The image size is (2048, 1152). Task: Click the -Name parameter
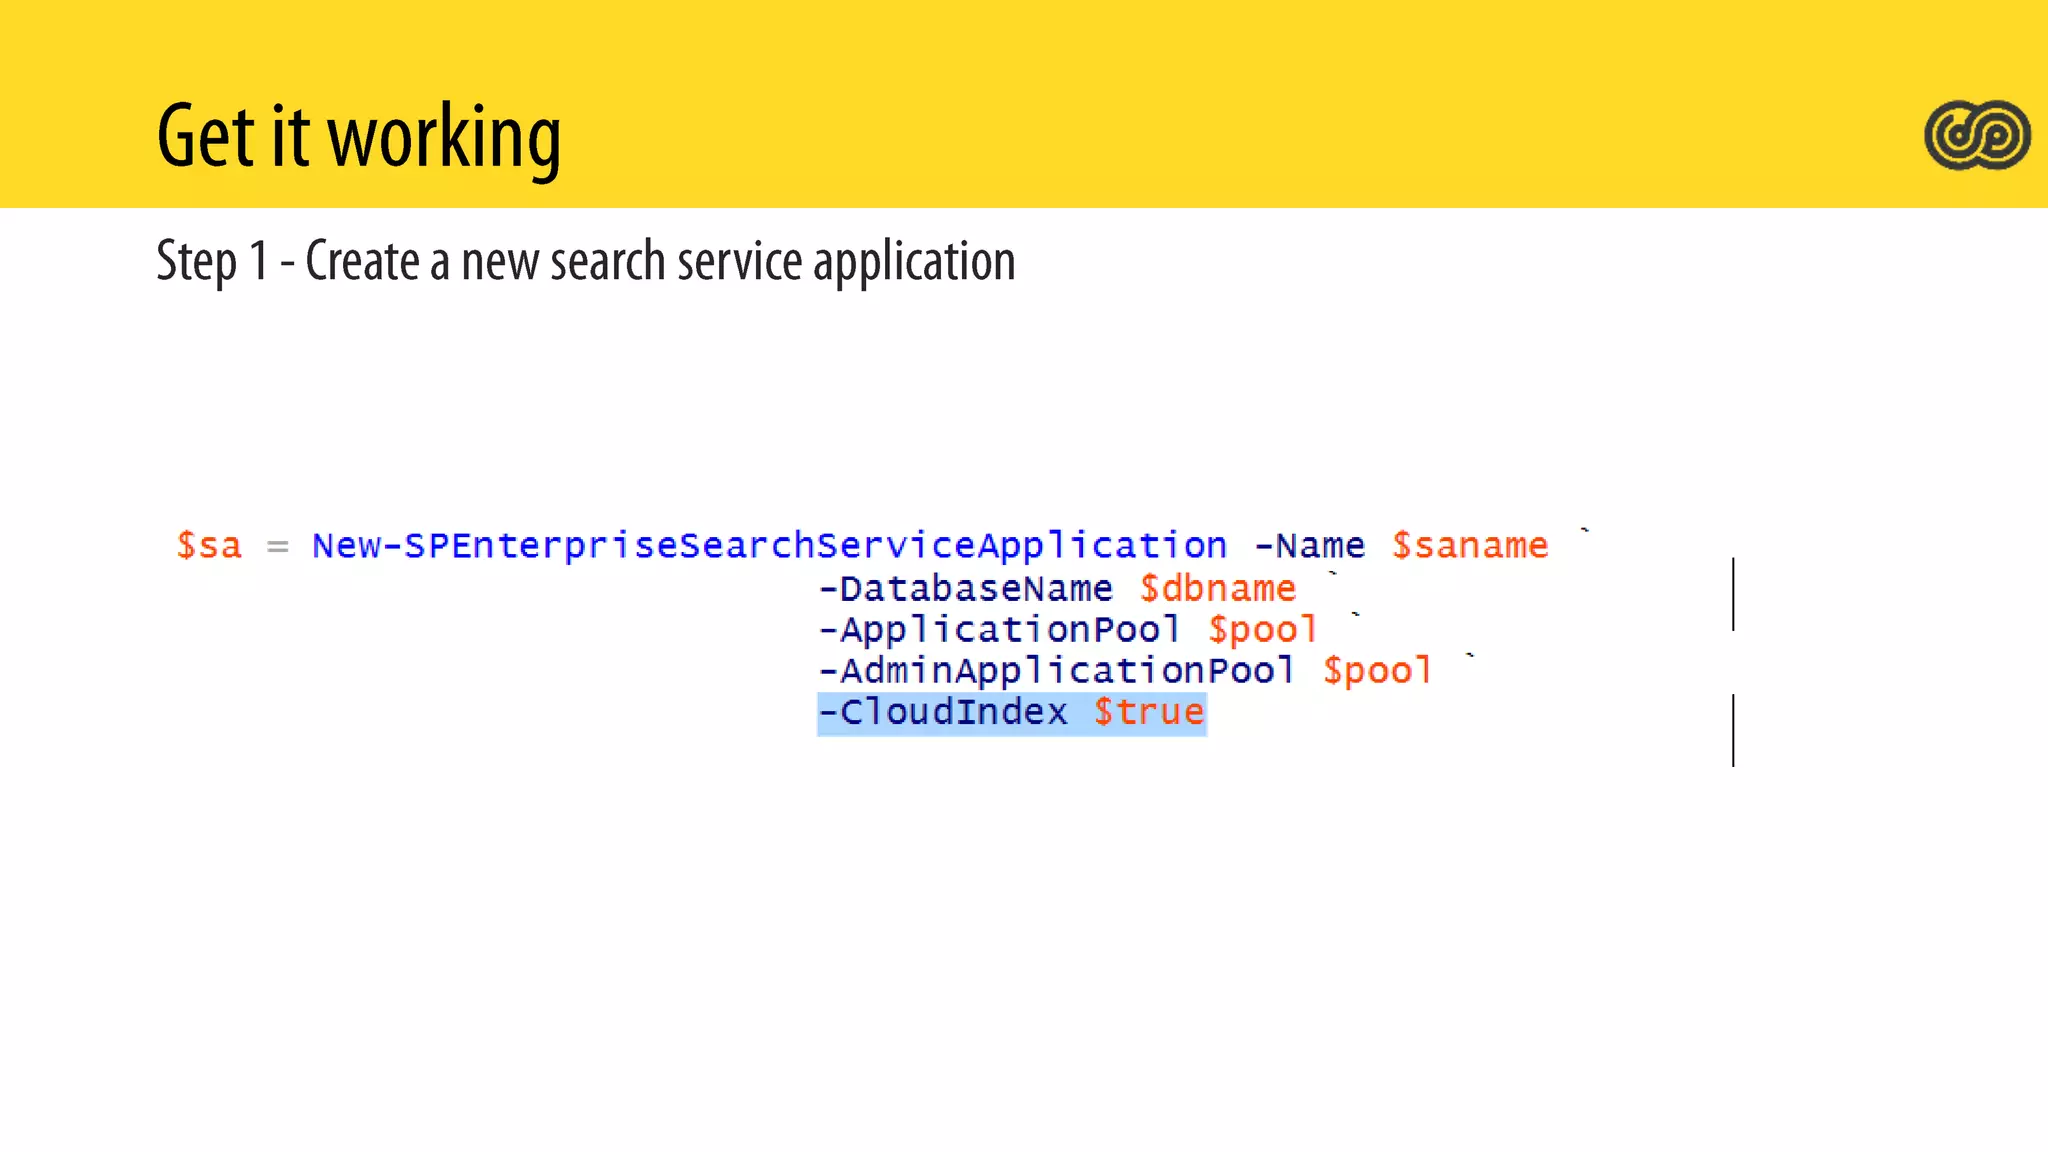pos(1309,546)
